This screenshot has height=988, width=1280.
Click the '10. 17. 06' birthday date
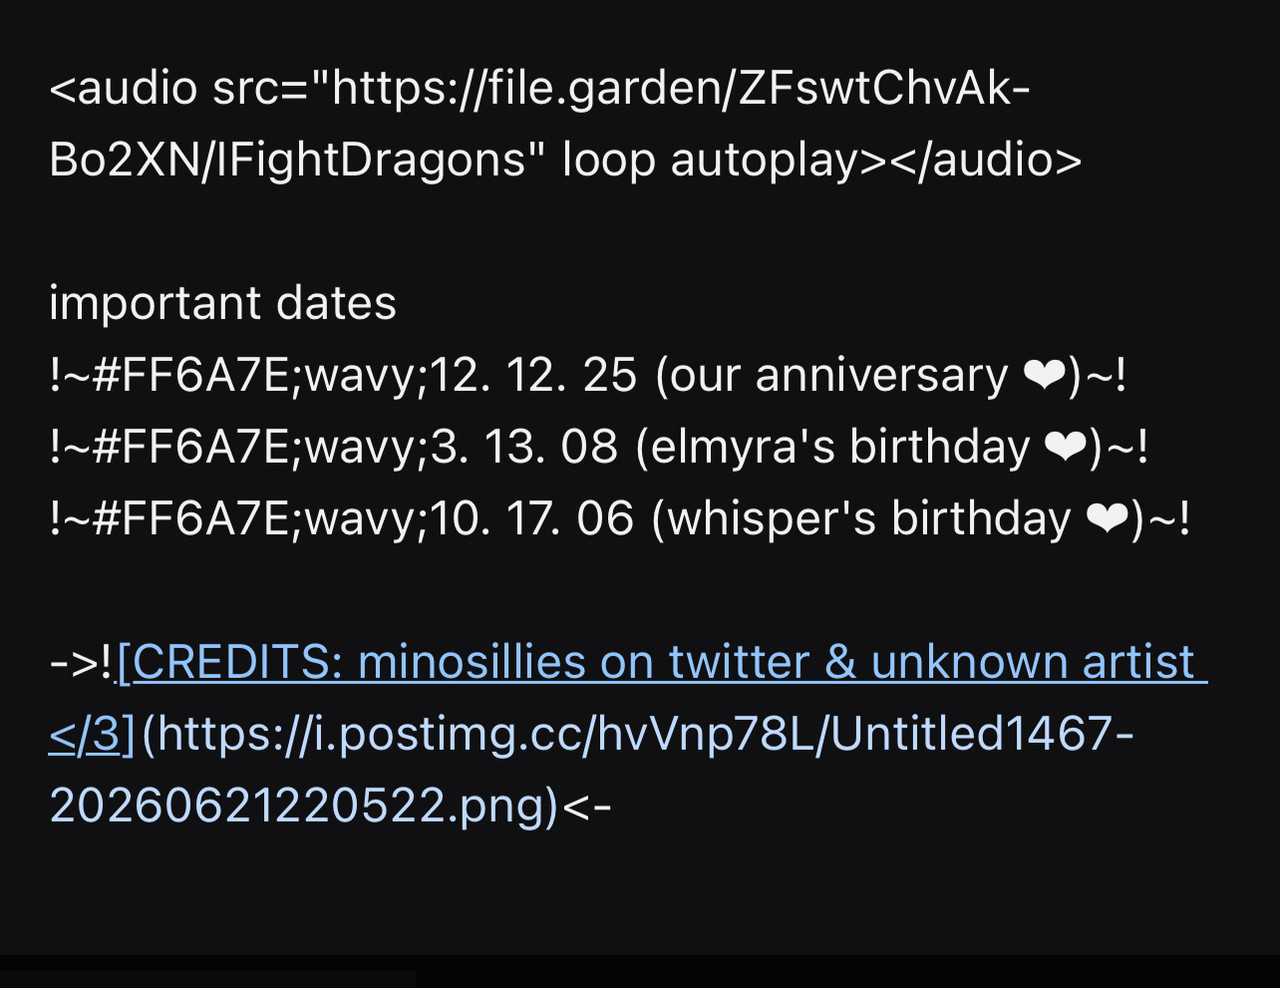(532, 520)
